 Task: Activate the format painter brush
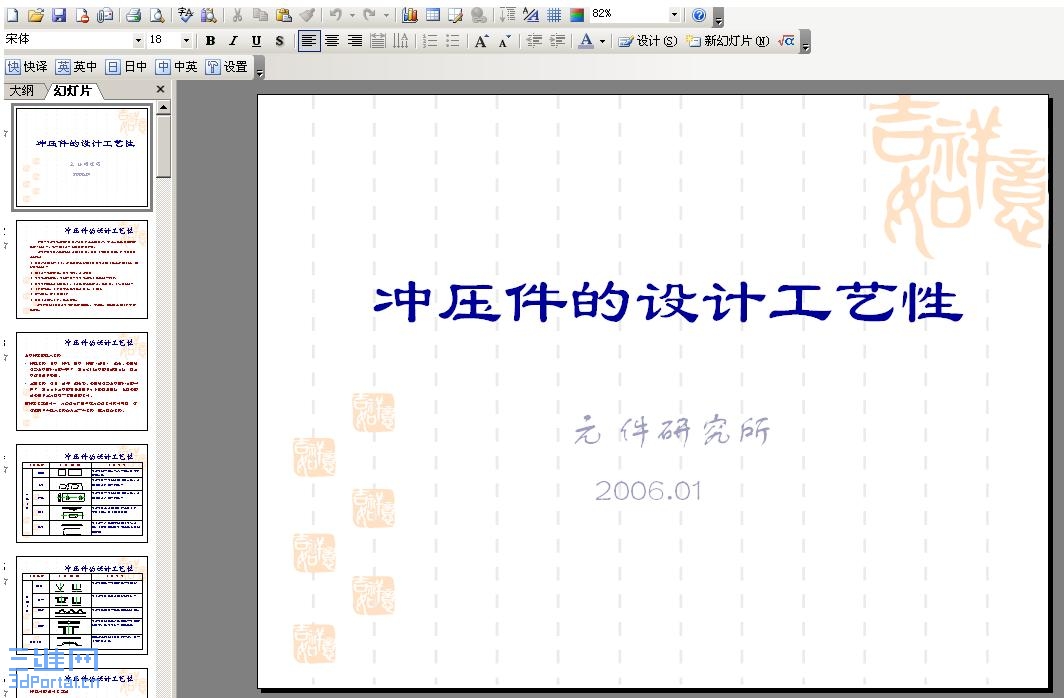(x=307, y=14)
